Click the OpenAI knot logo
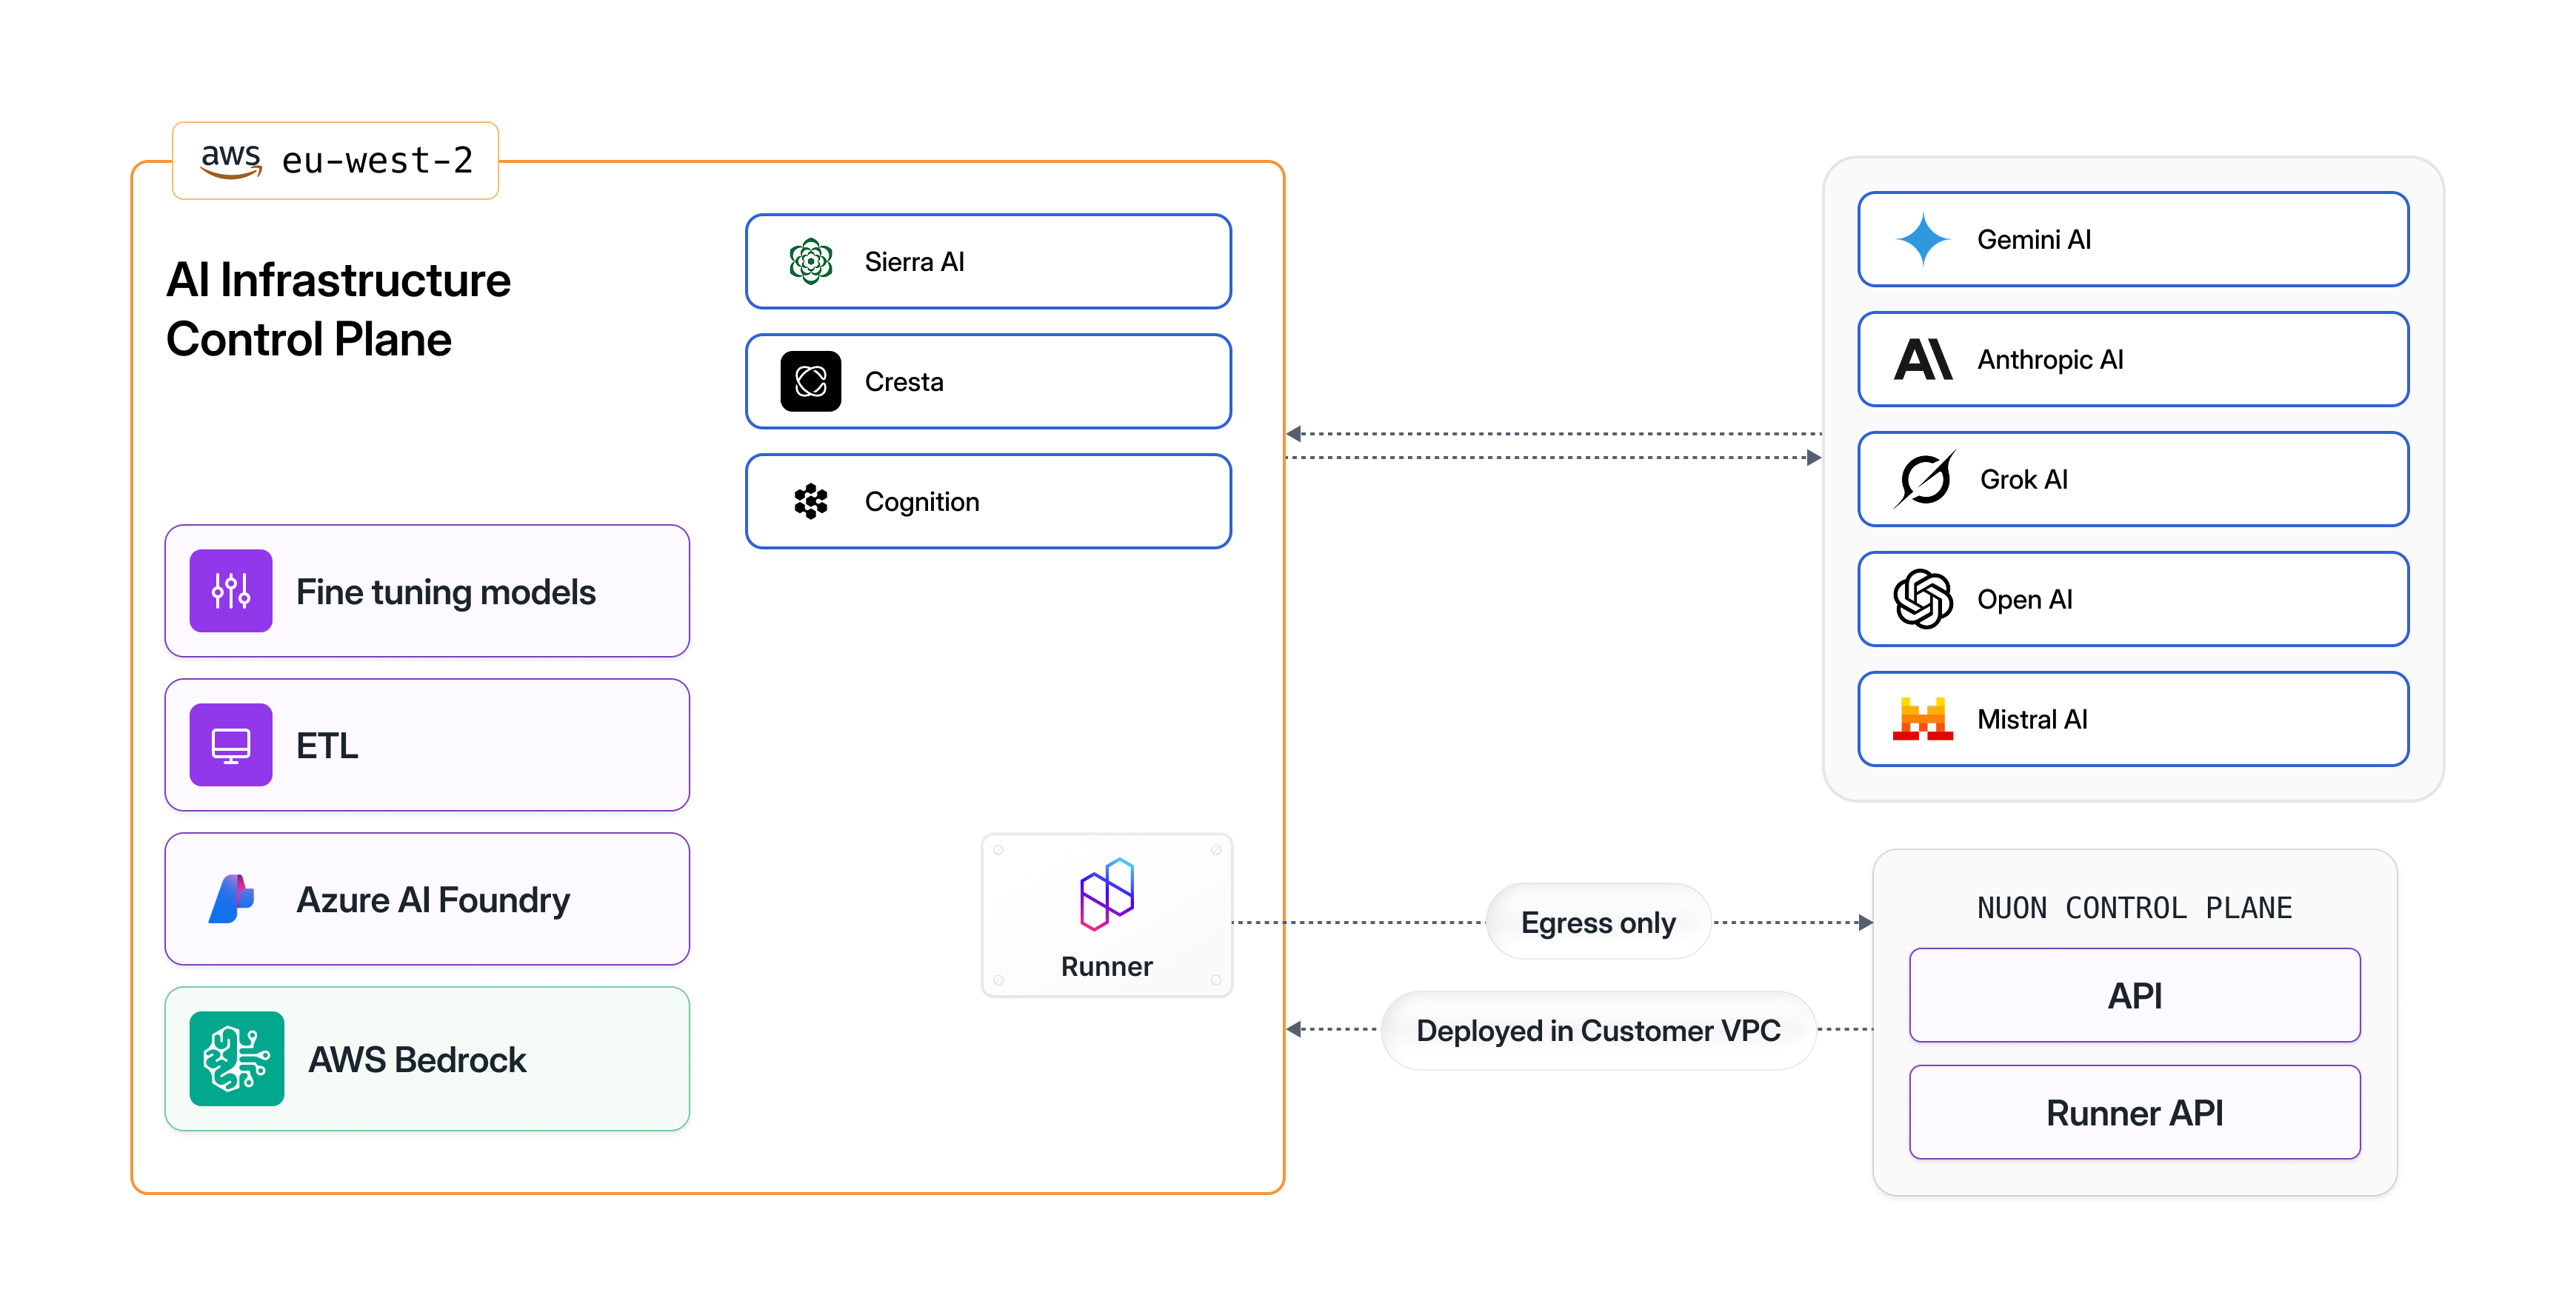The height and width of the screenshot is (1315, 2576). click(1922, 599)
